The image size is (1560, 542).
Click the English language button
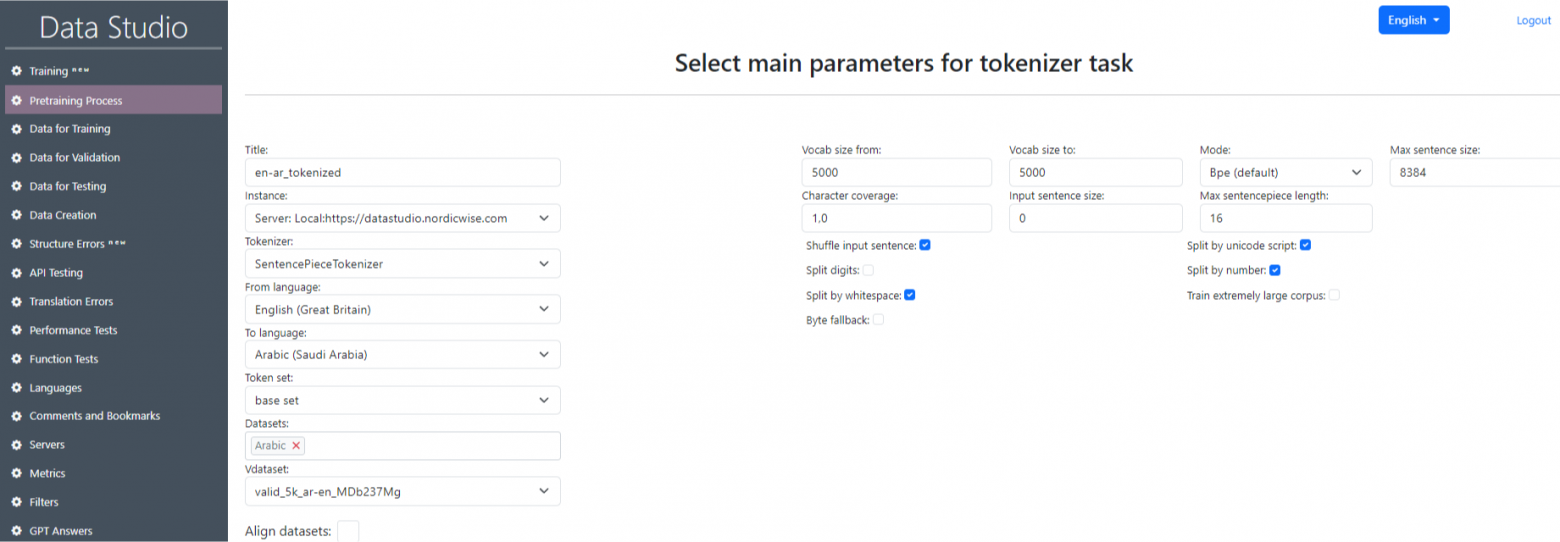tap(1413, 20)
